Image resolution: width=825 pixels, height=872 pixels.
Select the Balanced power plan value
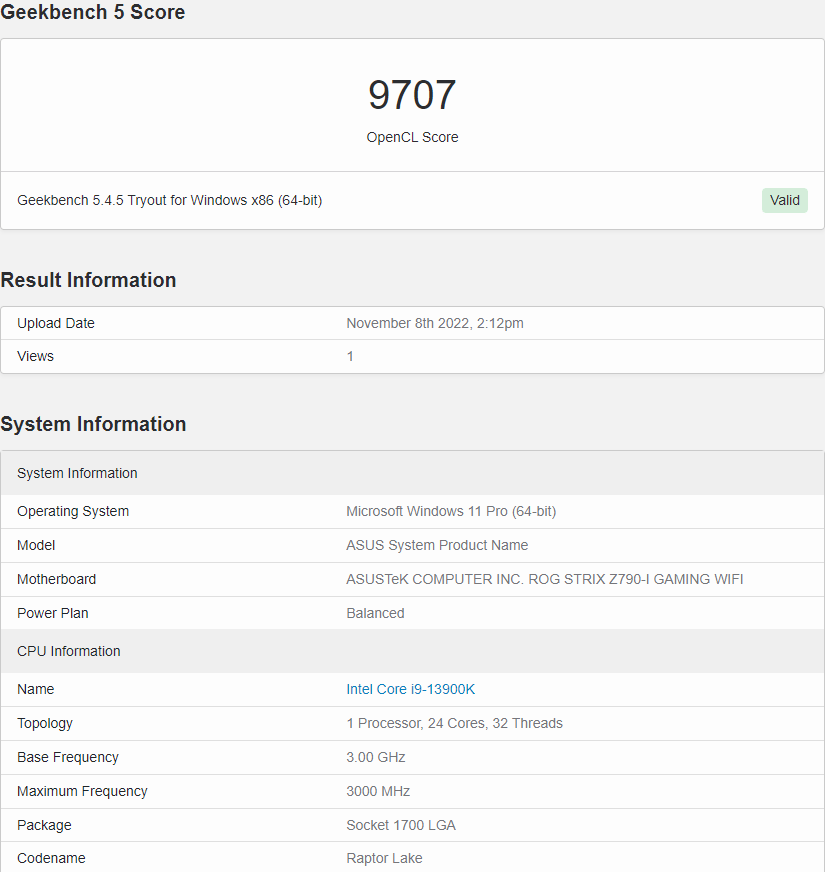coord(376,613)
